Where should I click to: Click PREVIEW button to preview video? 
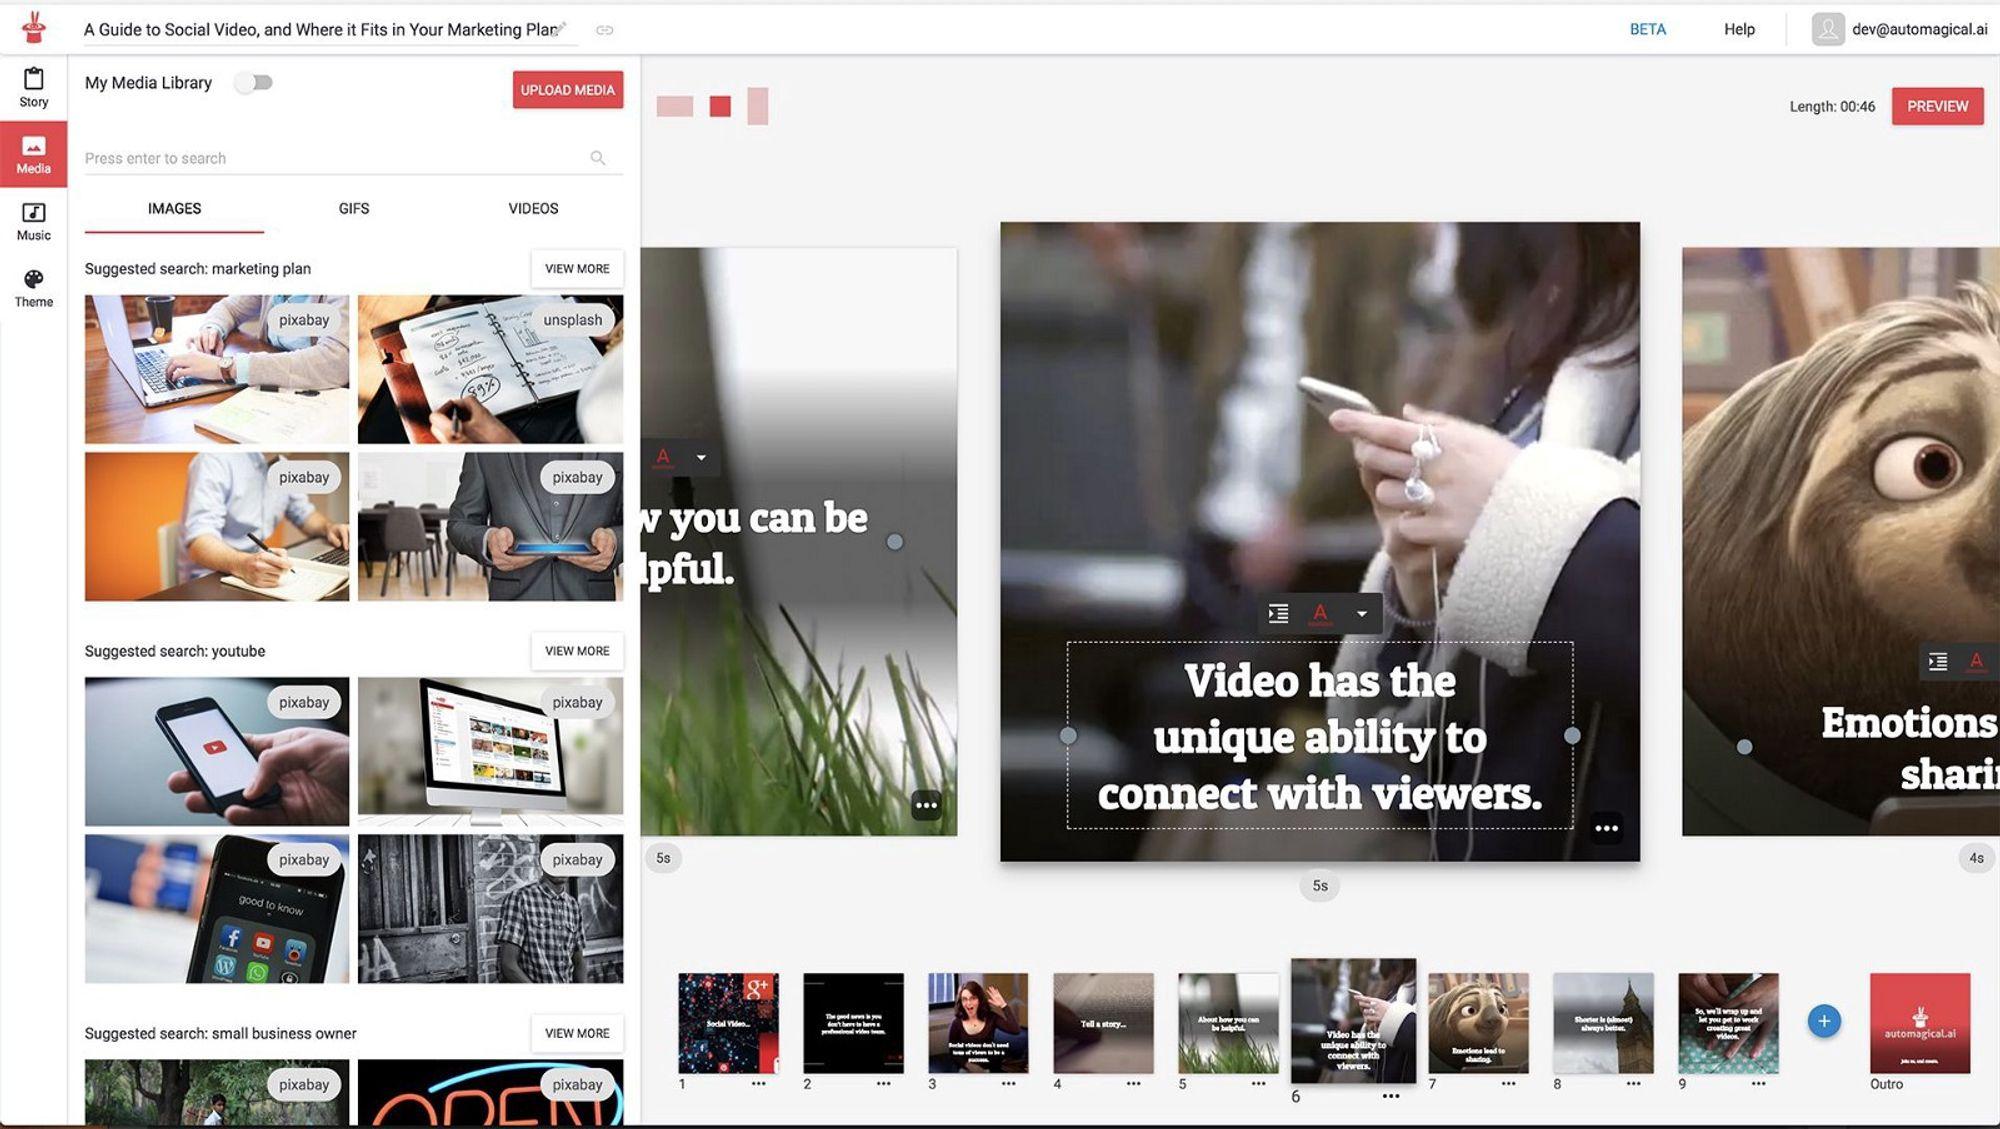(1938, 106)
